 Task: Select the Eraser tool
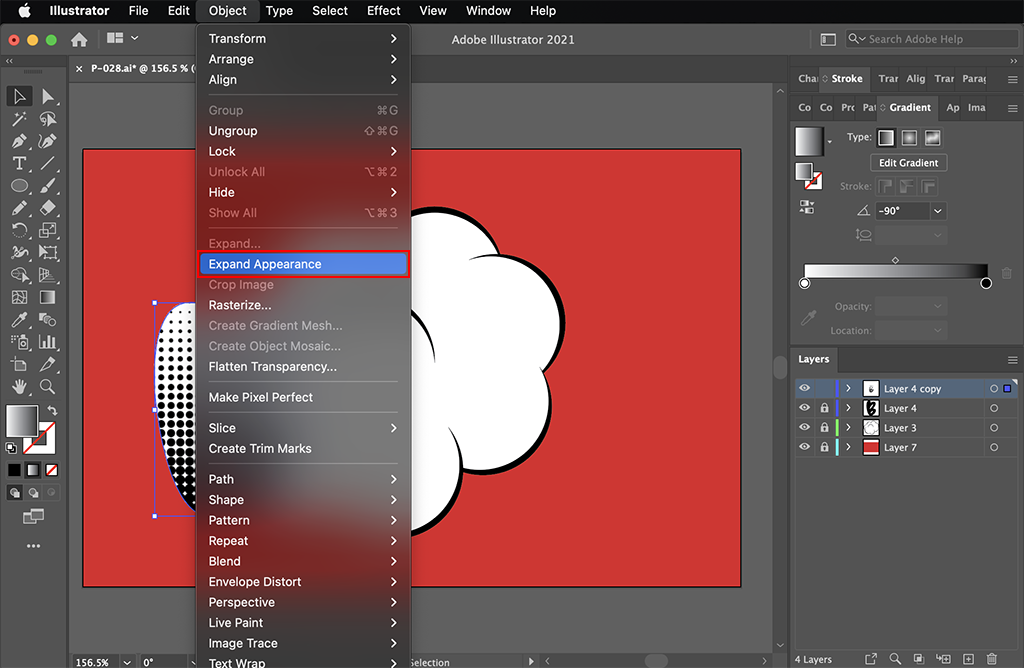[x=48, y=208]
